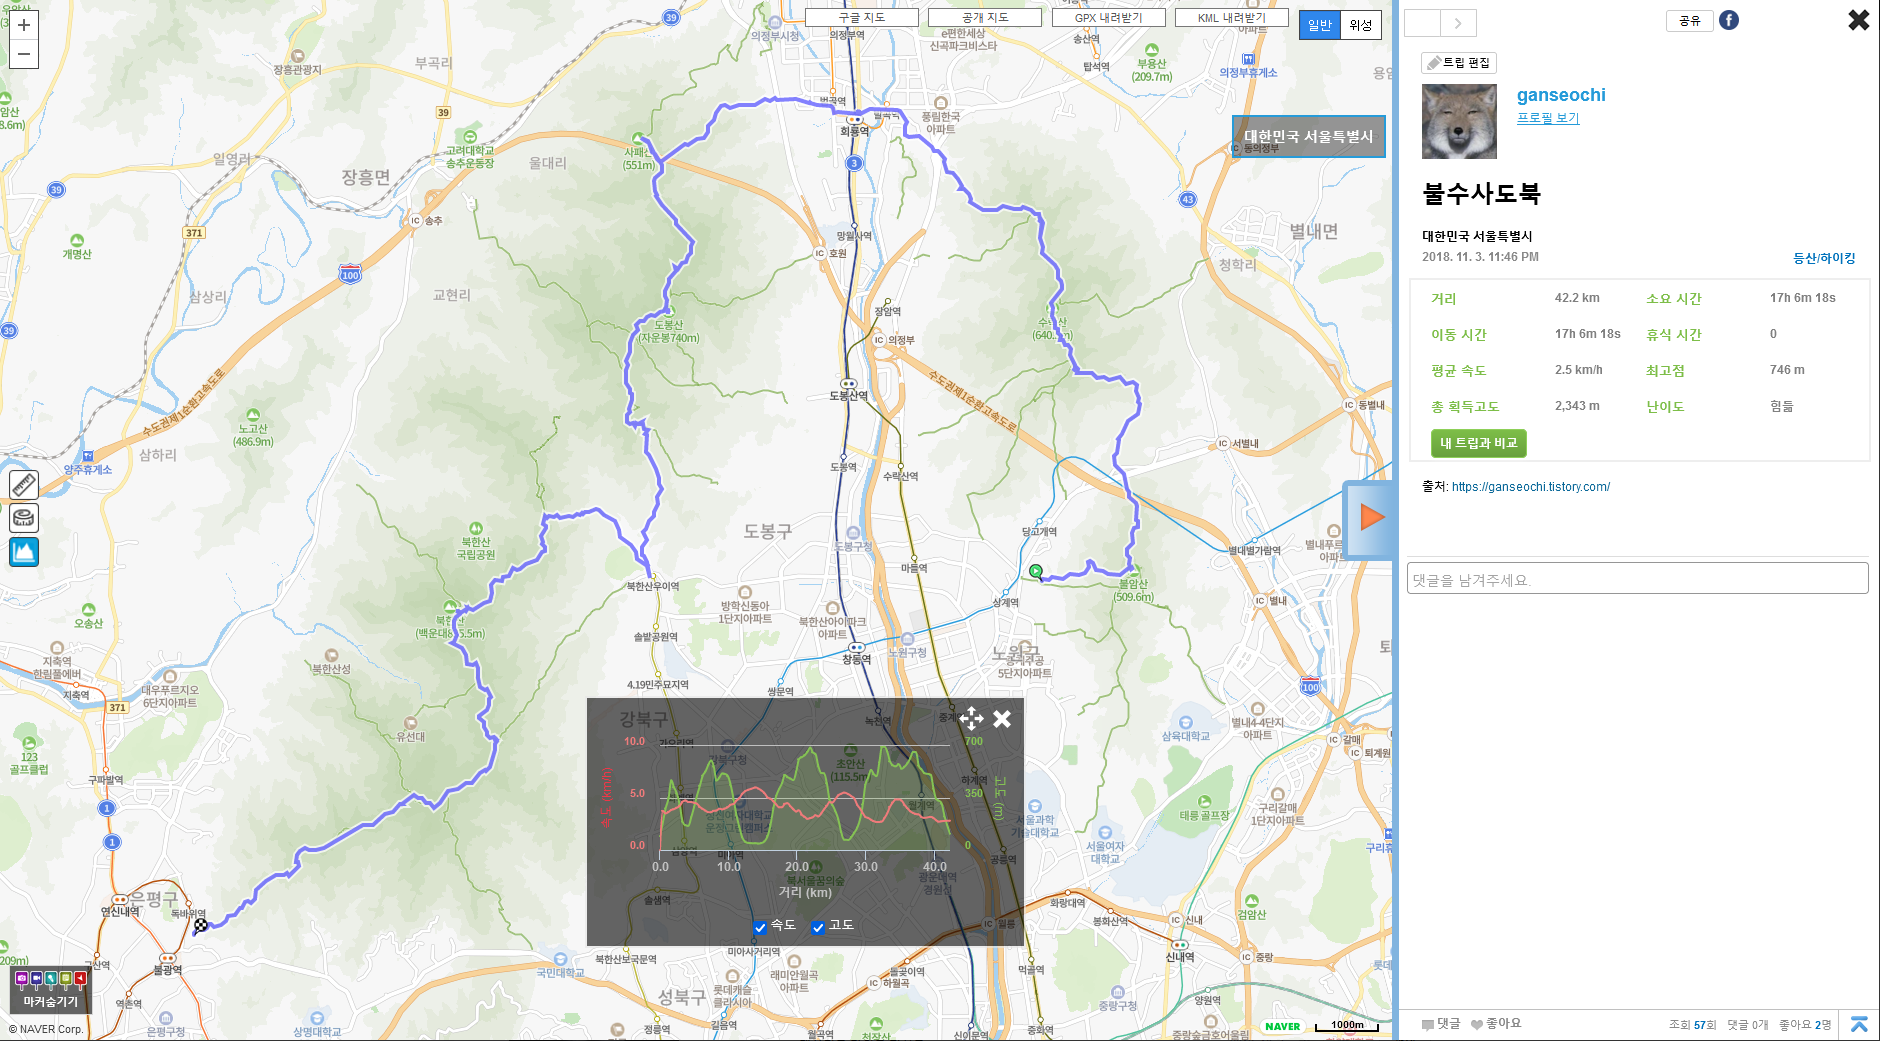
Task: Click the 트립 편집 edit trip button
Action: pos(1458,63)
